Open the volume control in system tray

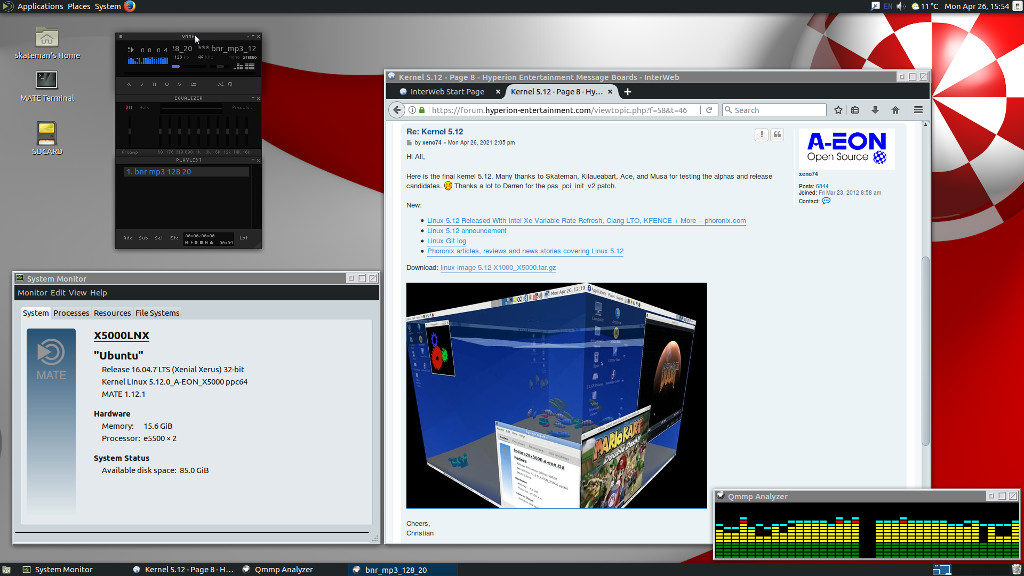point(901,6)
